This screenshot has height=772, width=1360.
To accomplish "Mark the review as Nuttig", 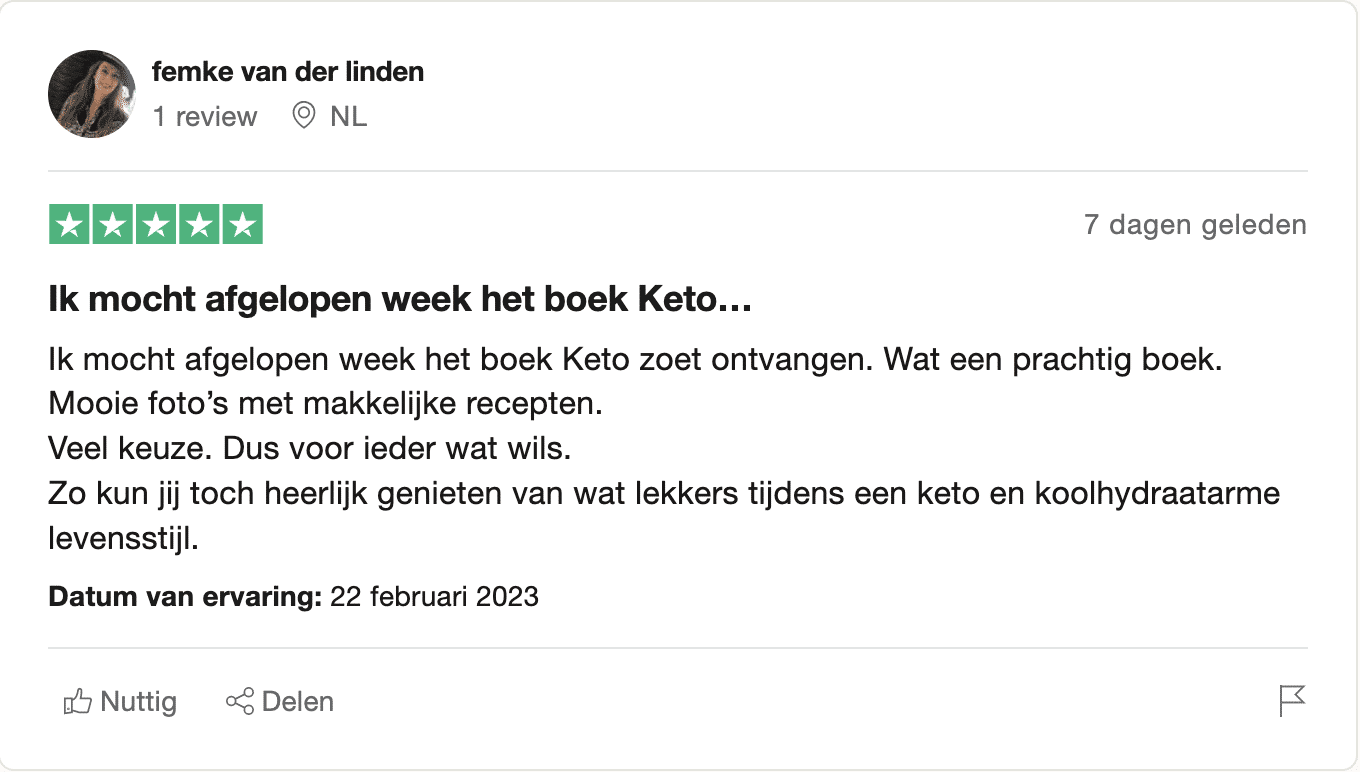I will (120, 701).
